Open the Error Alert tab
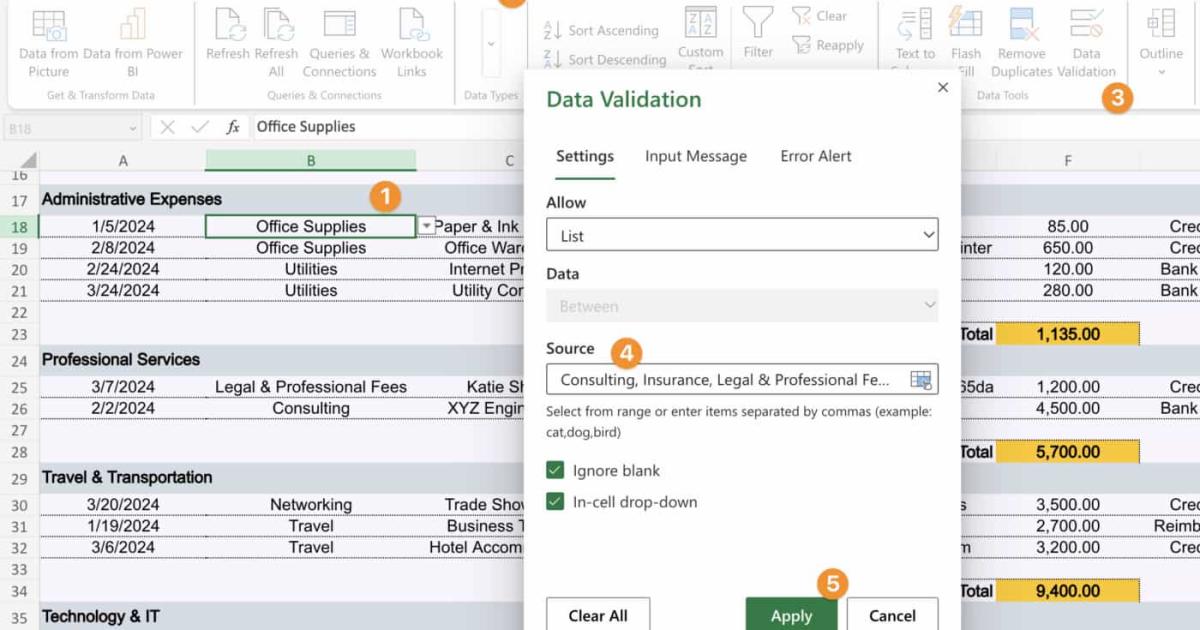 click(815, 156)
